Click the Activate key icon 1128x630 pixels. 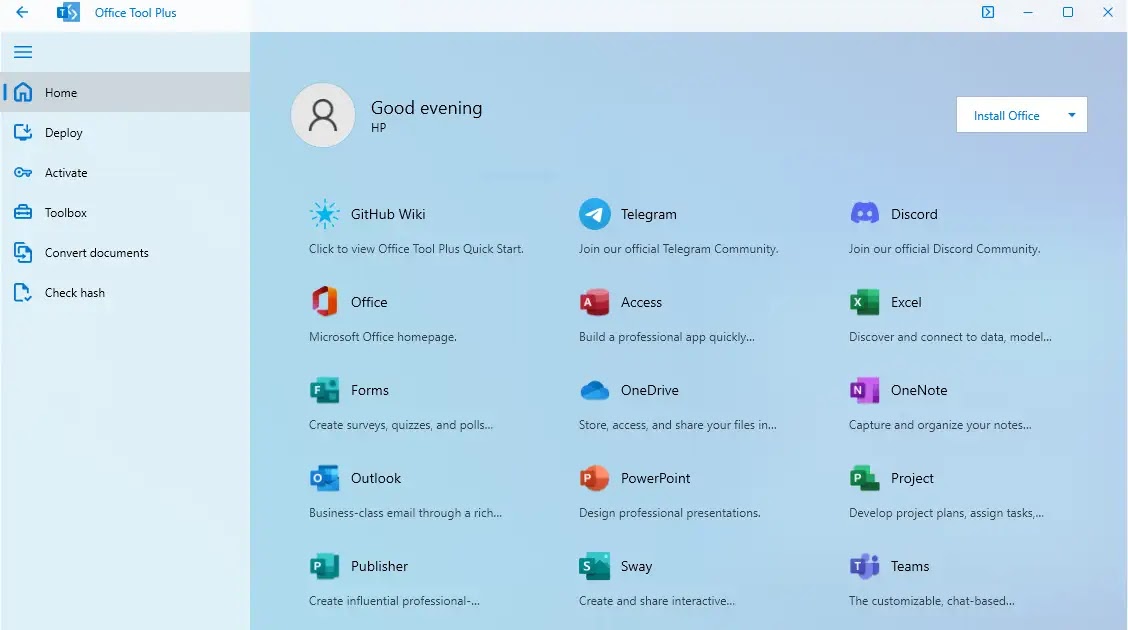point(23,173)
